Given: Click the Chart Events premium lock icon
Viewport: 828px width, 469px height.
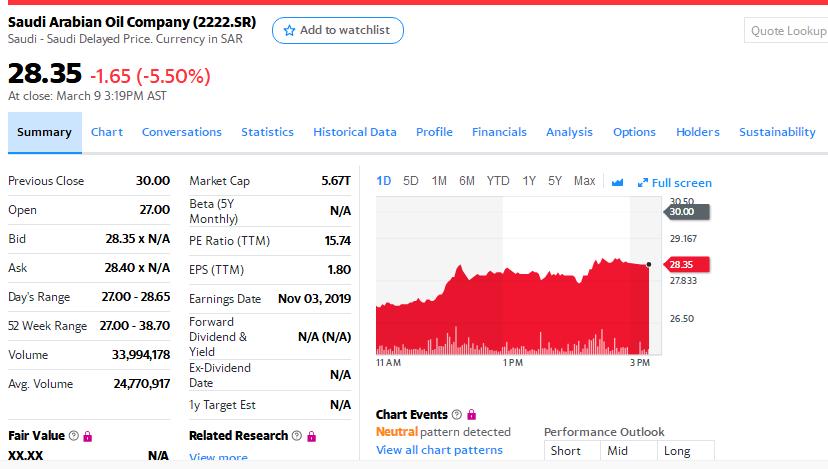Looking at the screenshot, I should (472, 415).
